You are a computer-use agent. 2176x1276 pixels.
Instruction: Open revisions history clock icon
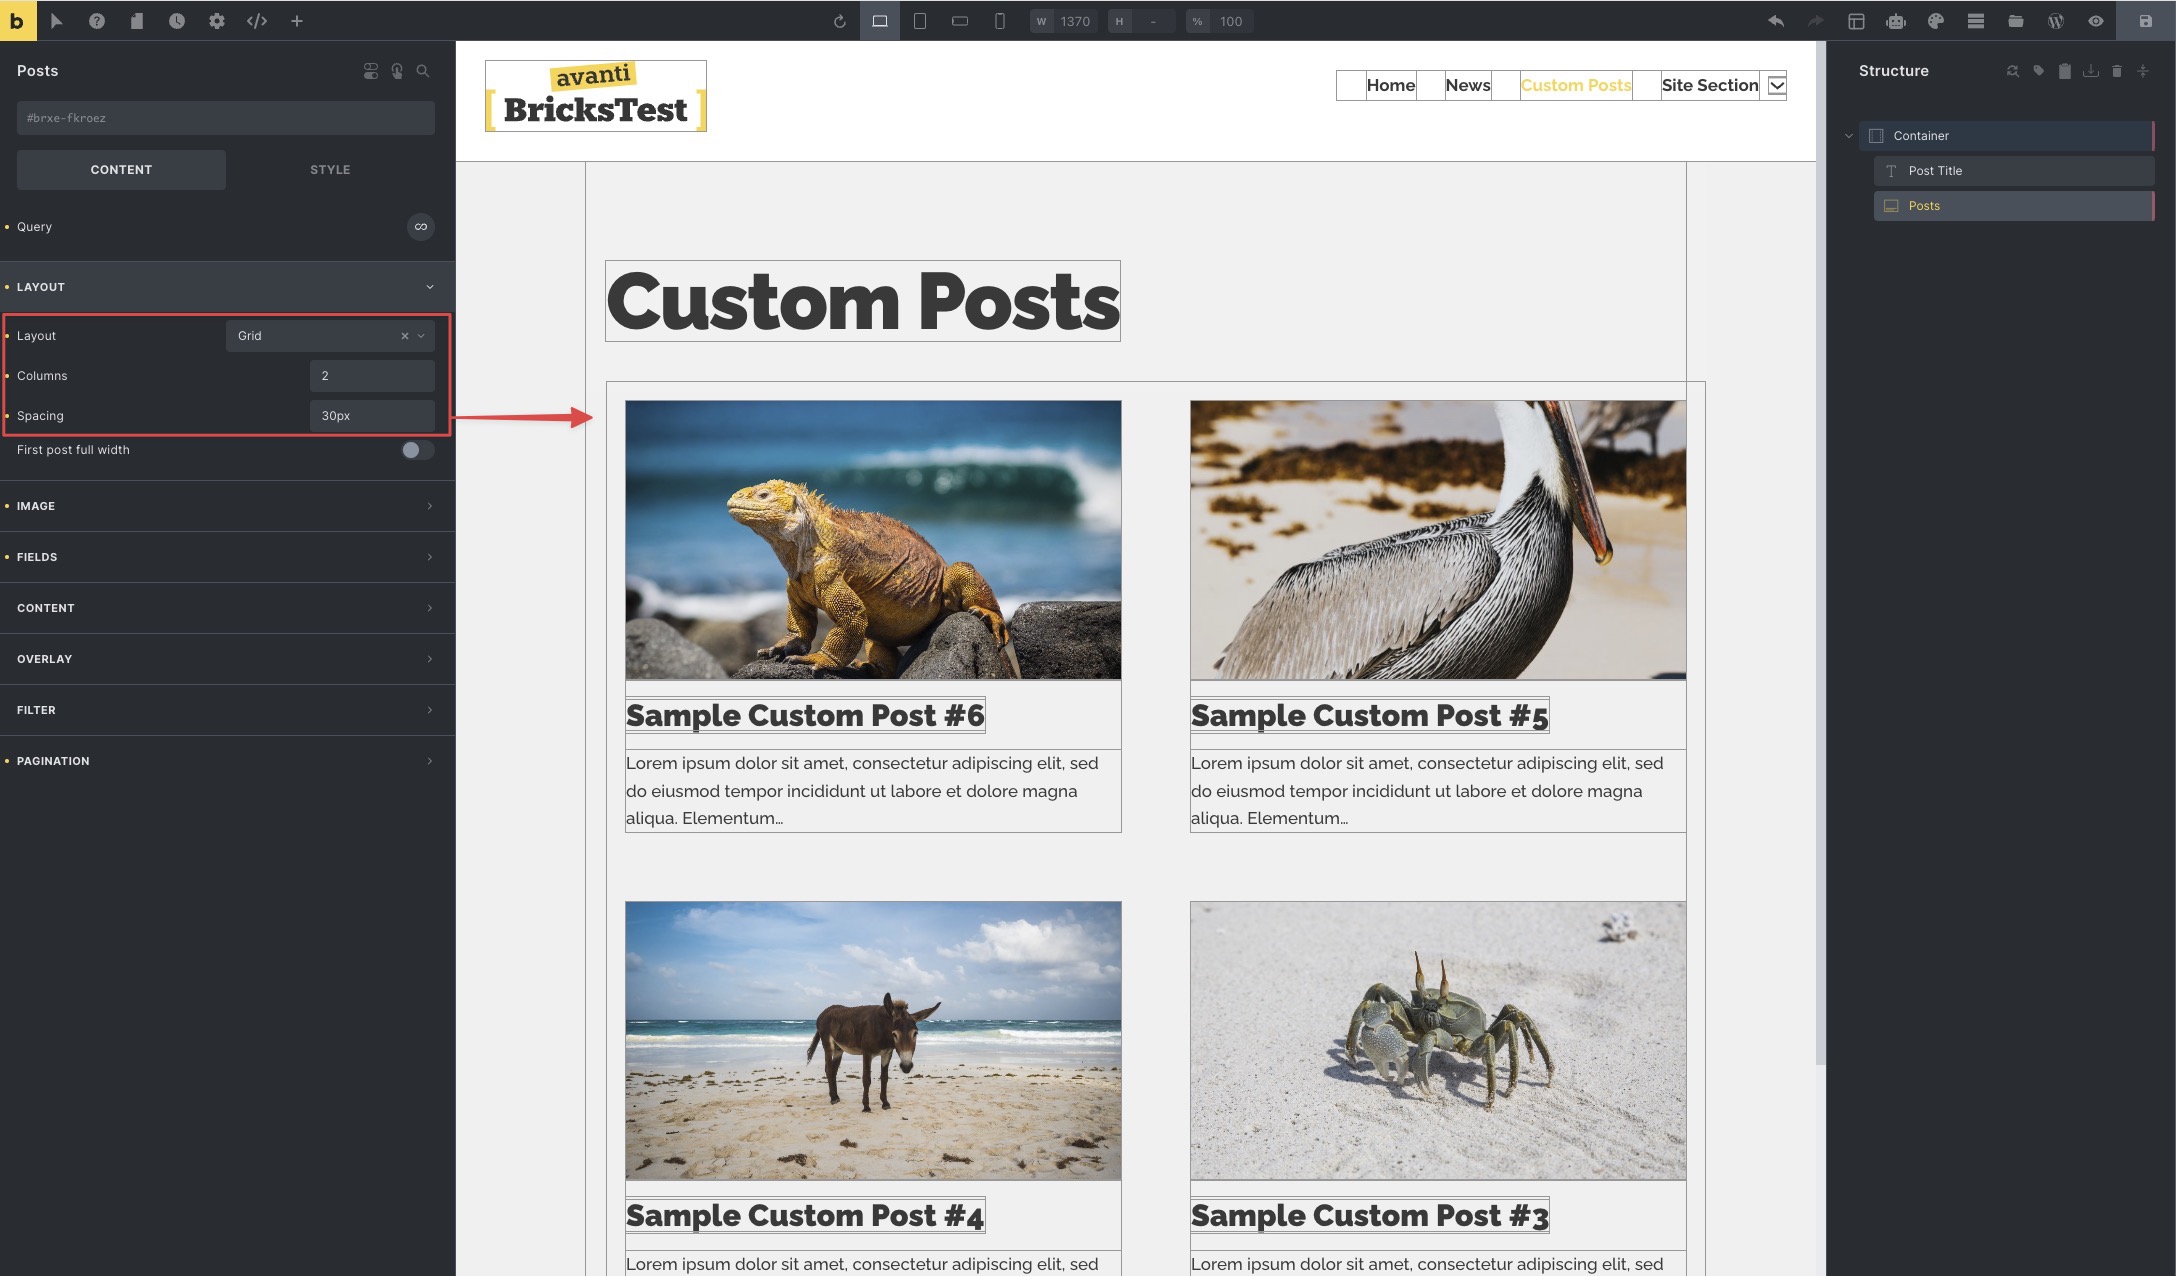(177, 21)
